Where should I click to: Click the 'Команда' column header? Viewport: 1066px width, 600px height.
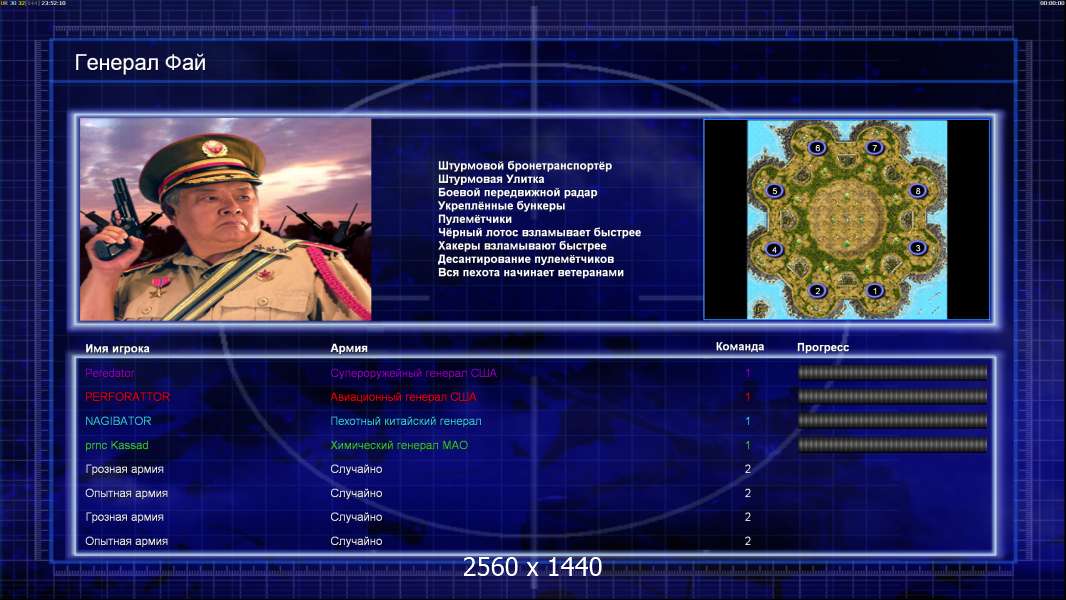(740, 347)
